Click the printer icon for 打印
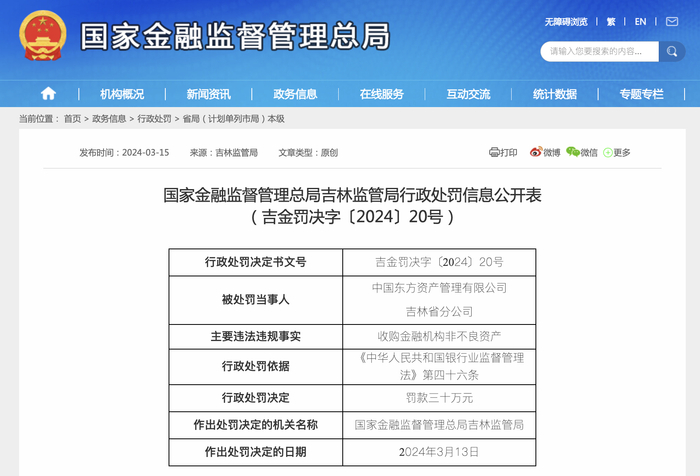 click(494, 153)
